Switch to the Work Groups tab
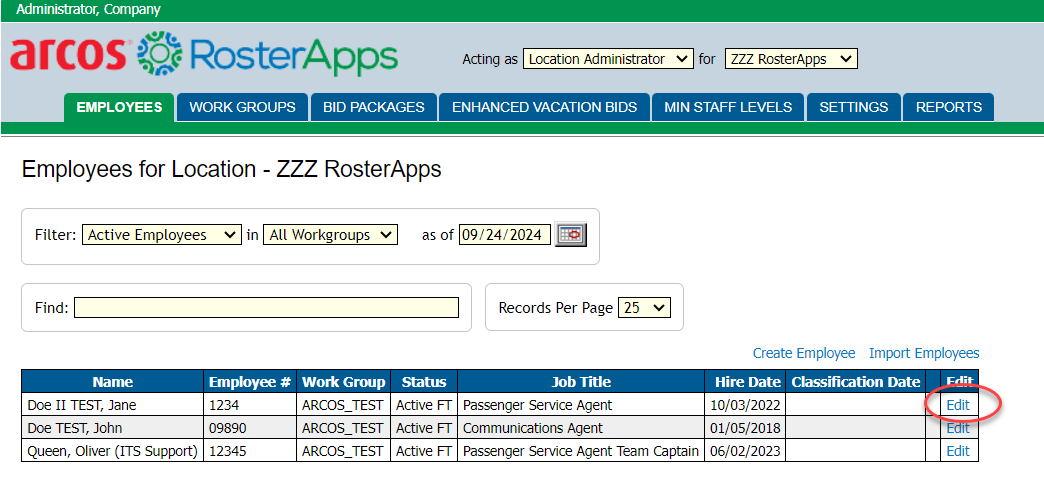Image resolution: width=1044 pixels, height=496 pixels. (242, 108)
